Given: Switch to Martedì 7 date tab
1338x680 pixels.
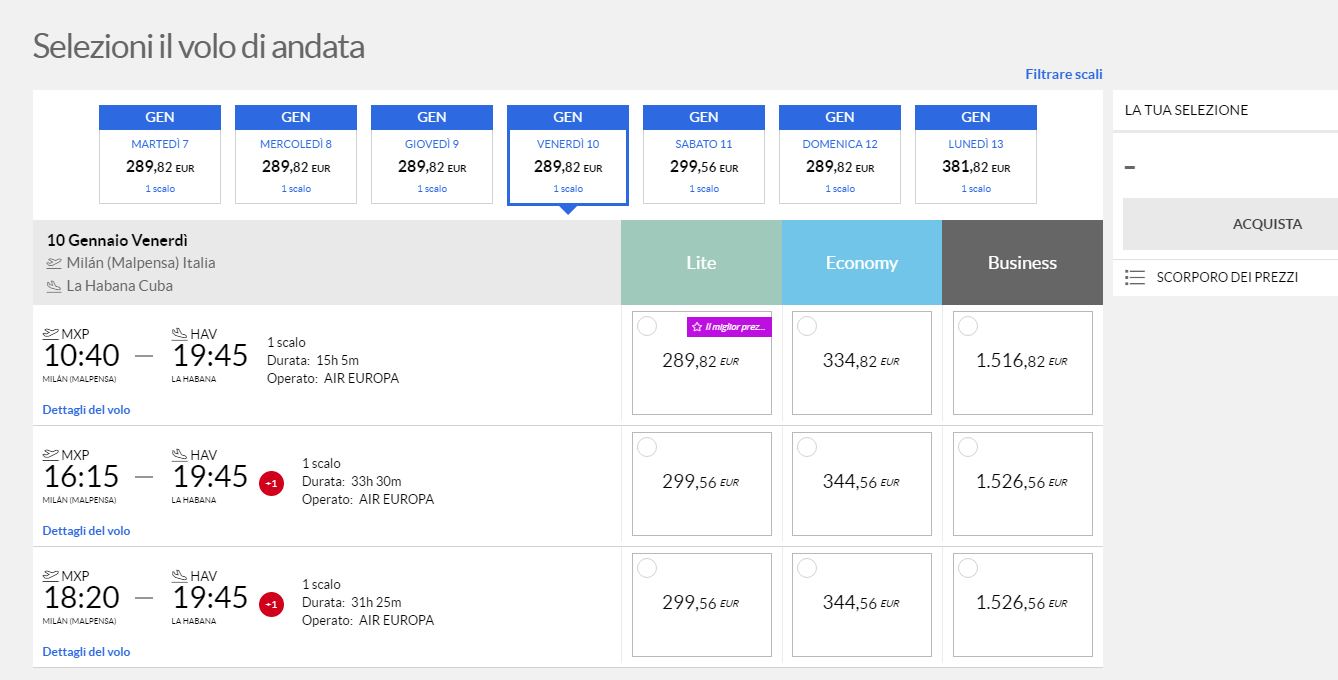Looking at the screenshot, I should [x=160, y=155].
